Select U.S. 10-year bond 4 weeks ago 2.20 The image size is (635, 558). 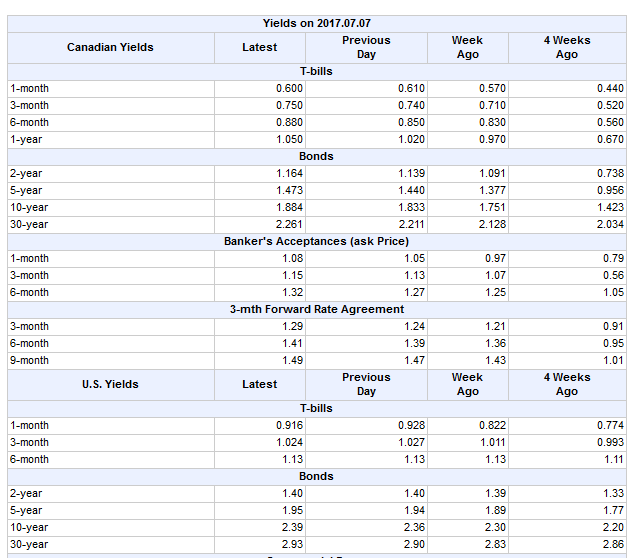[611, 527]
